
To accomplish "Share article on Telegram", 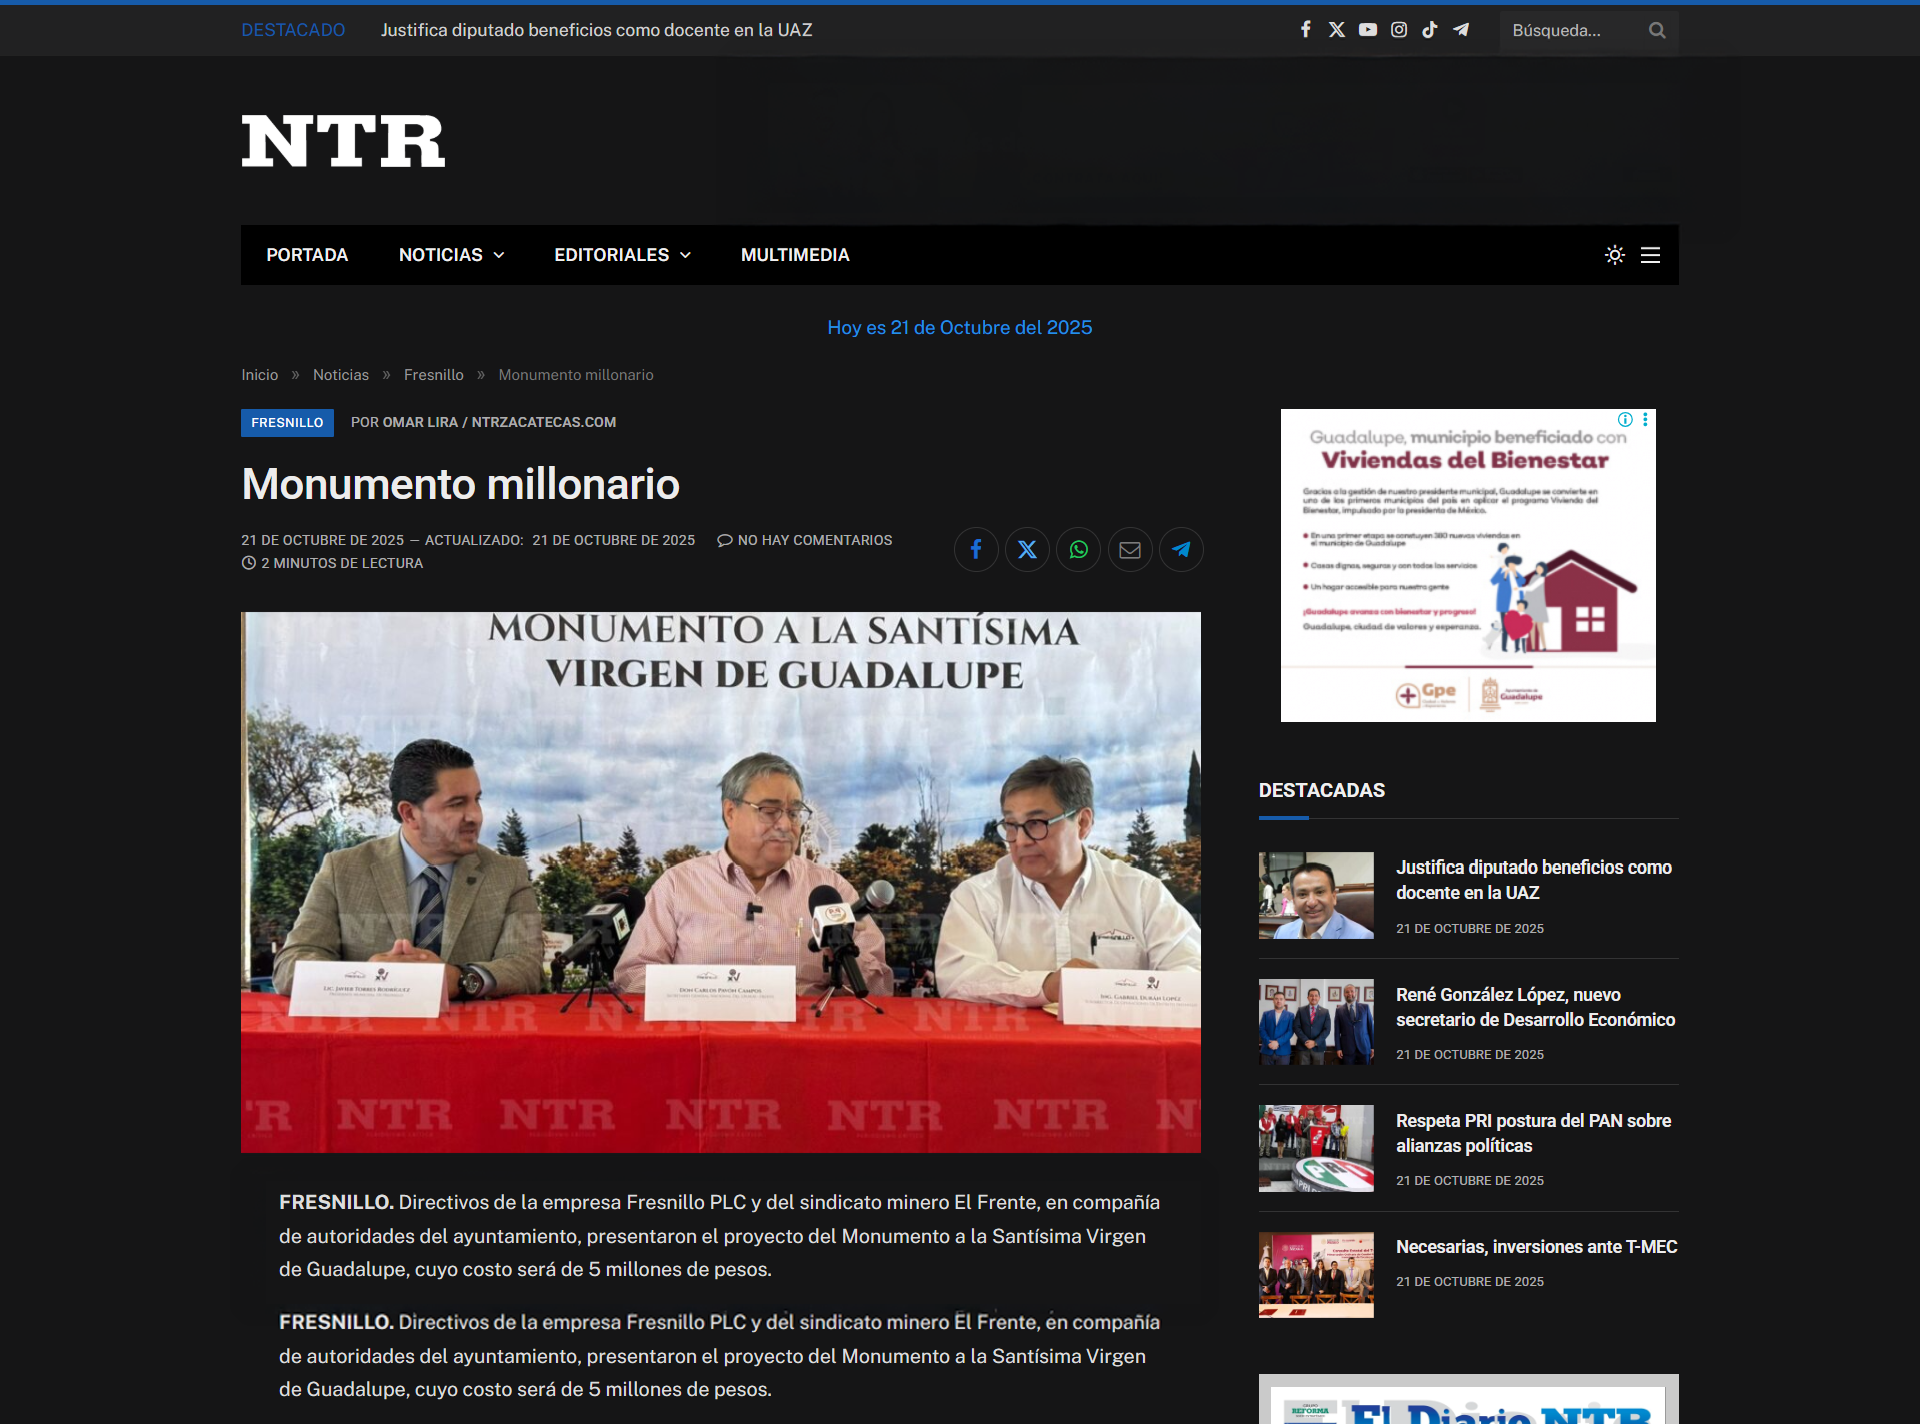I will click(1181, 550).
